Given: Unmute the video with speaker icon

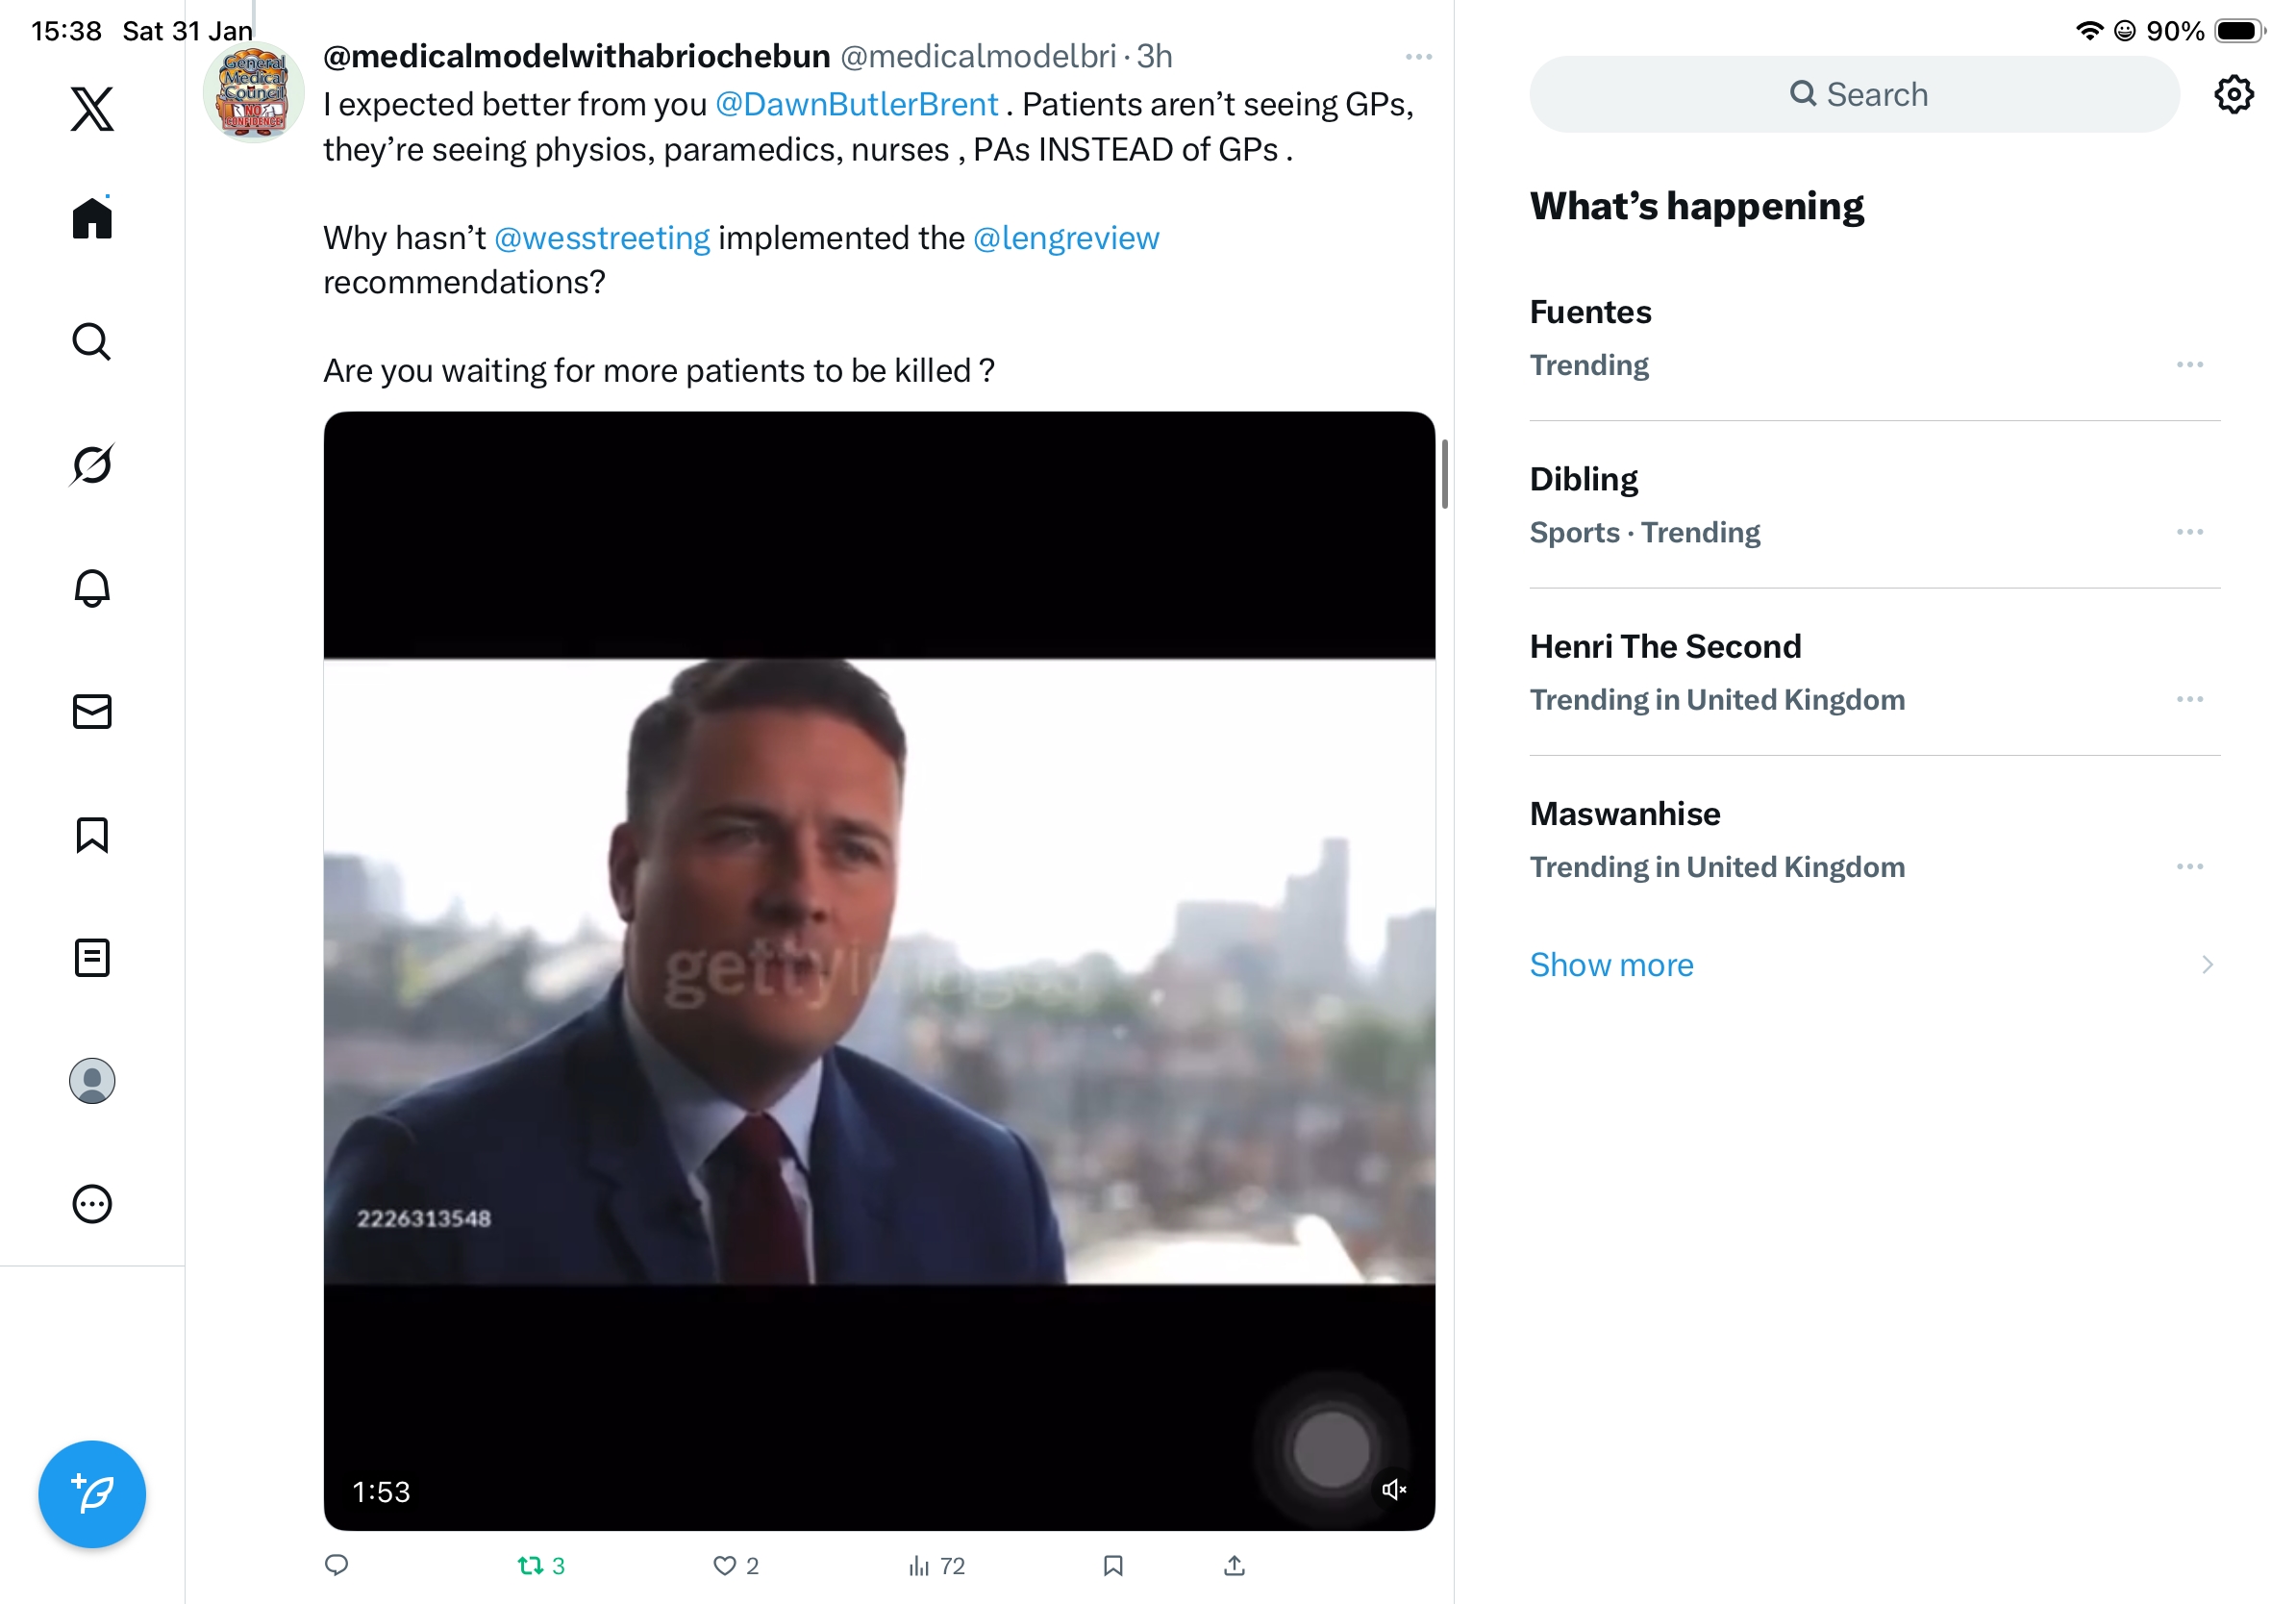Looking at the screenshot, I should pyautogui.click(x=1393, y=1489).
